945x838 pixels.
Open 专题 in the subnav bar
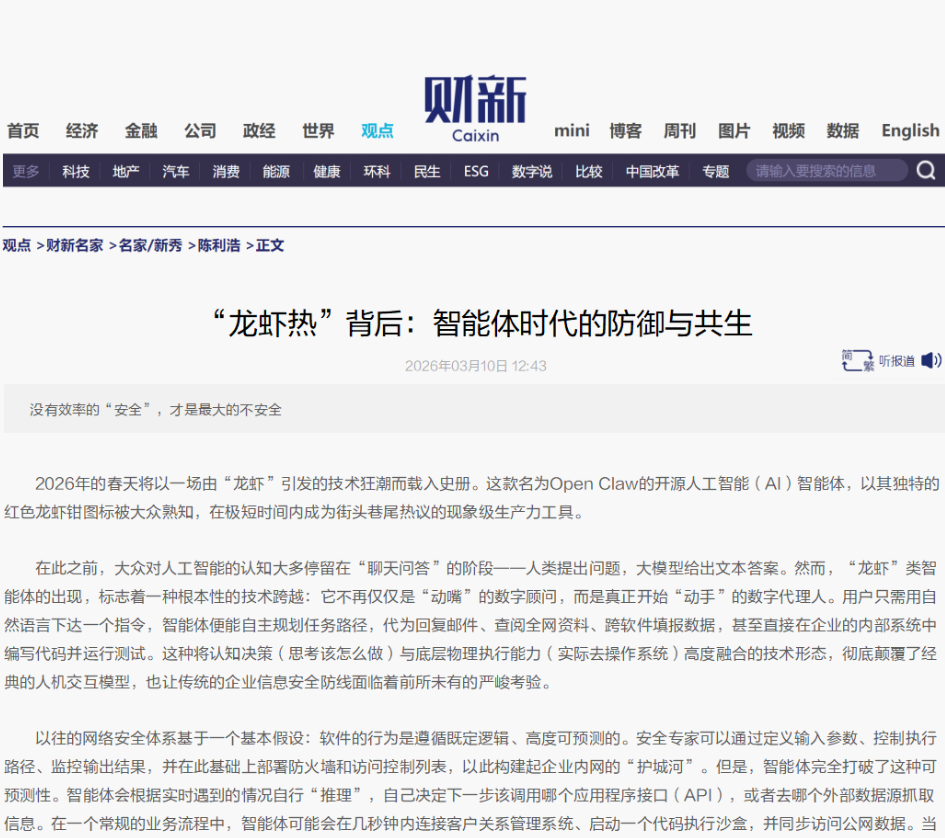pos(715,172)
